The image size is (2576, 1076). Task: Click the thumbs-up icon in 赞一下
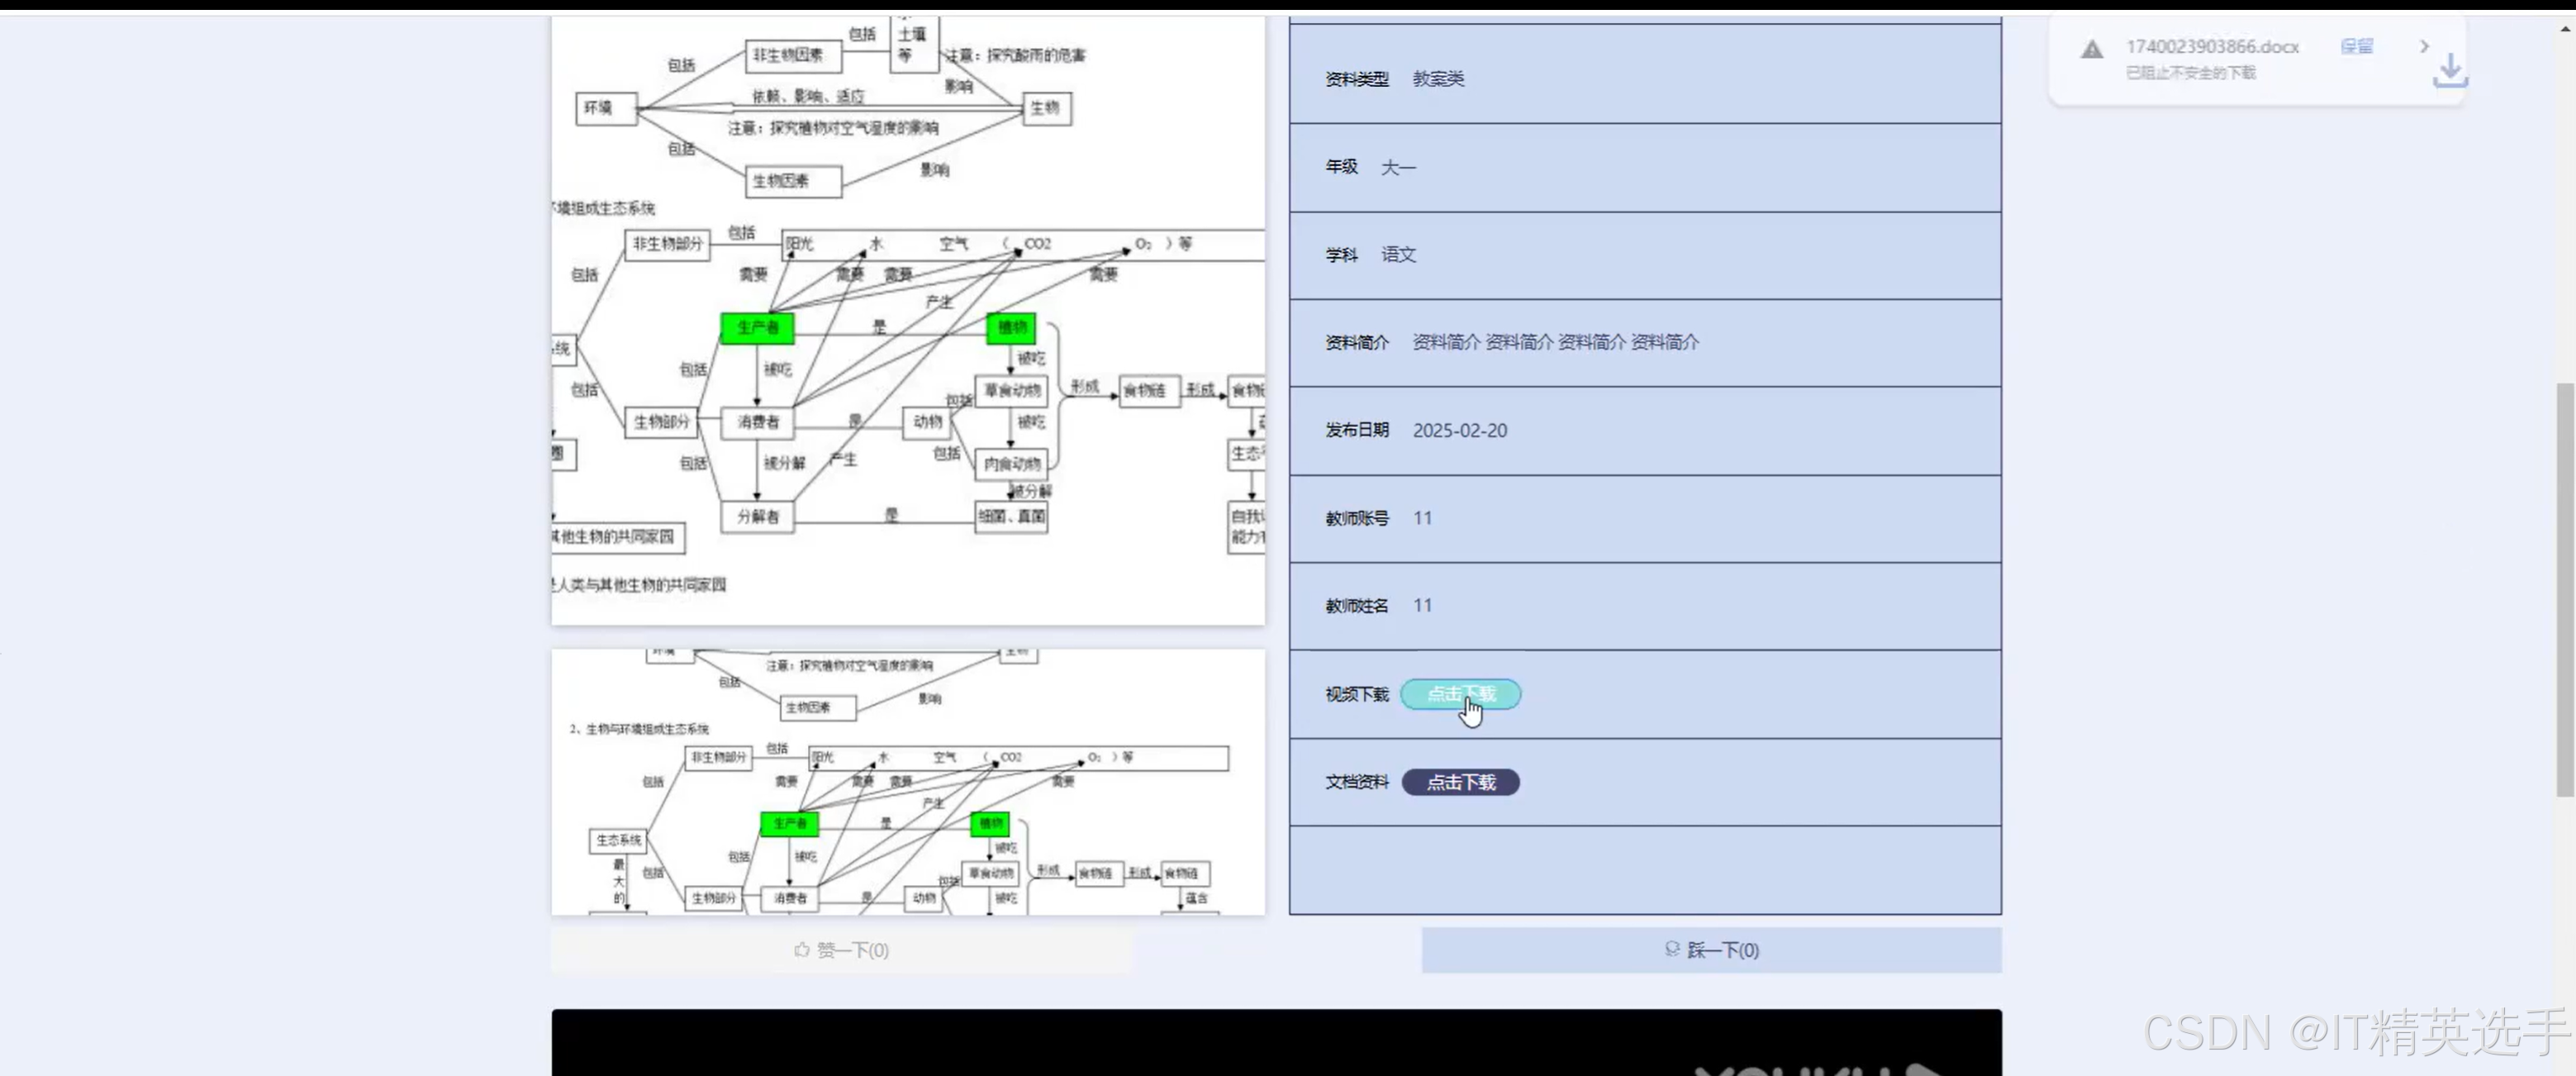tap(801, 950)
